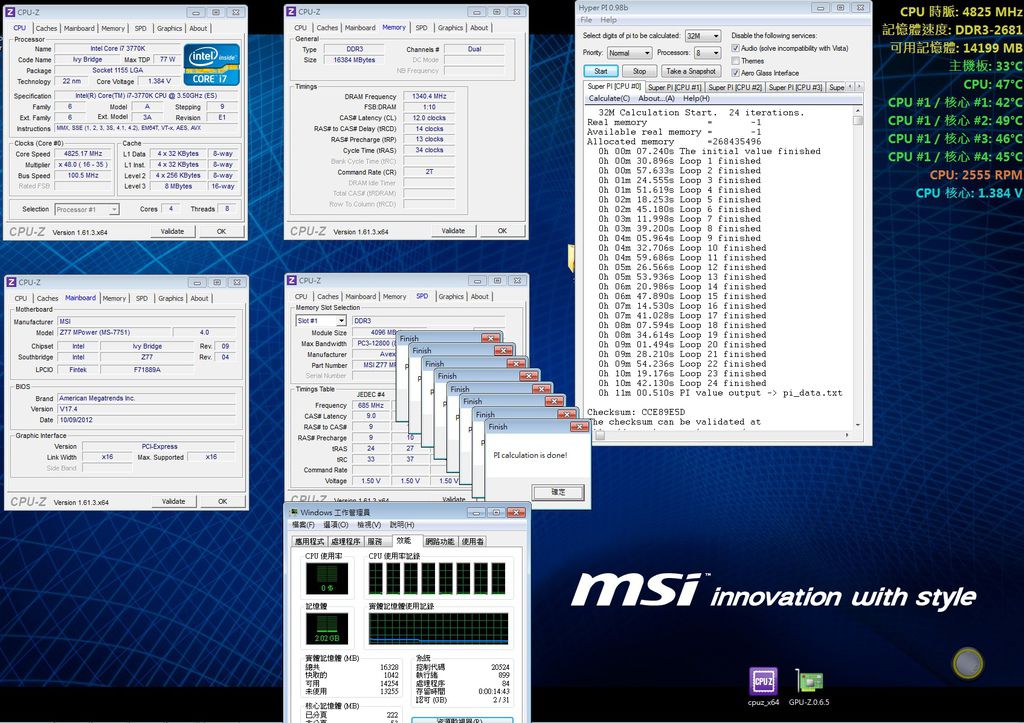Open the digits of pi 32M dropdown
Viewport: 1024px width, 723px height.
[703, 36]
